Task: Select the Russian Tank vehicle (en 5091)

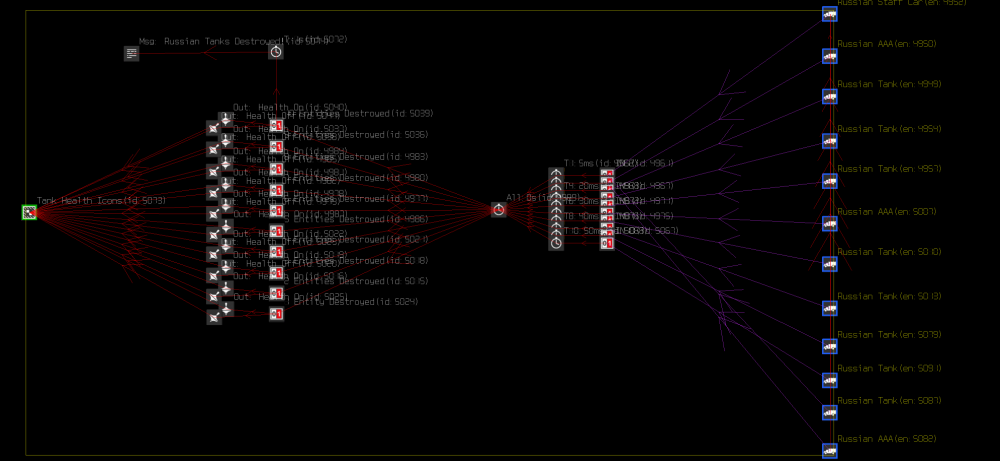Action: 829,381
